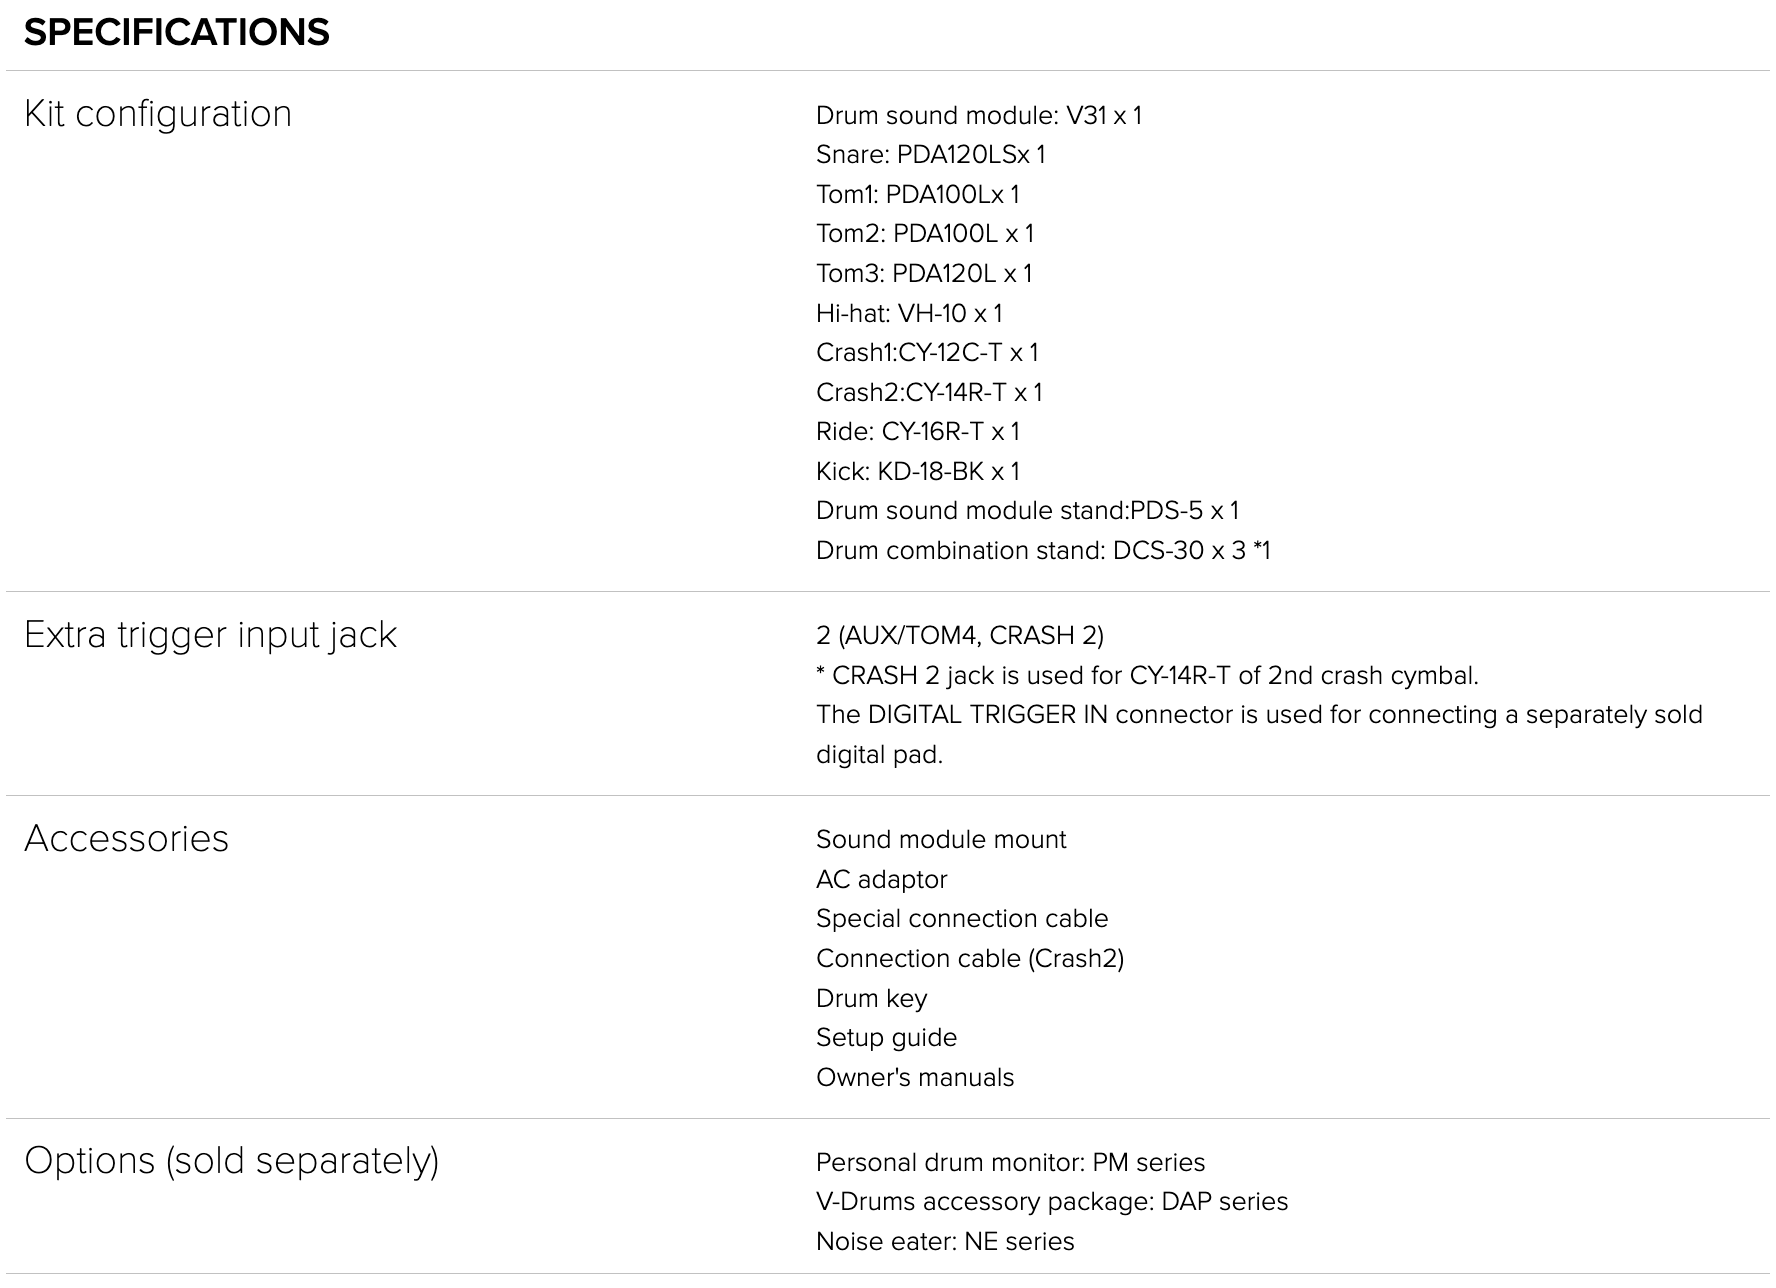Click the Drum combination stand DCS-30 line

(x=1042, y=551)
